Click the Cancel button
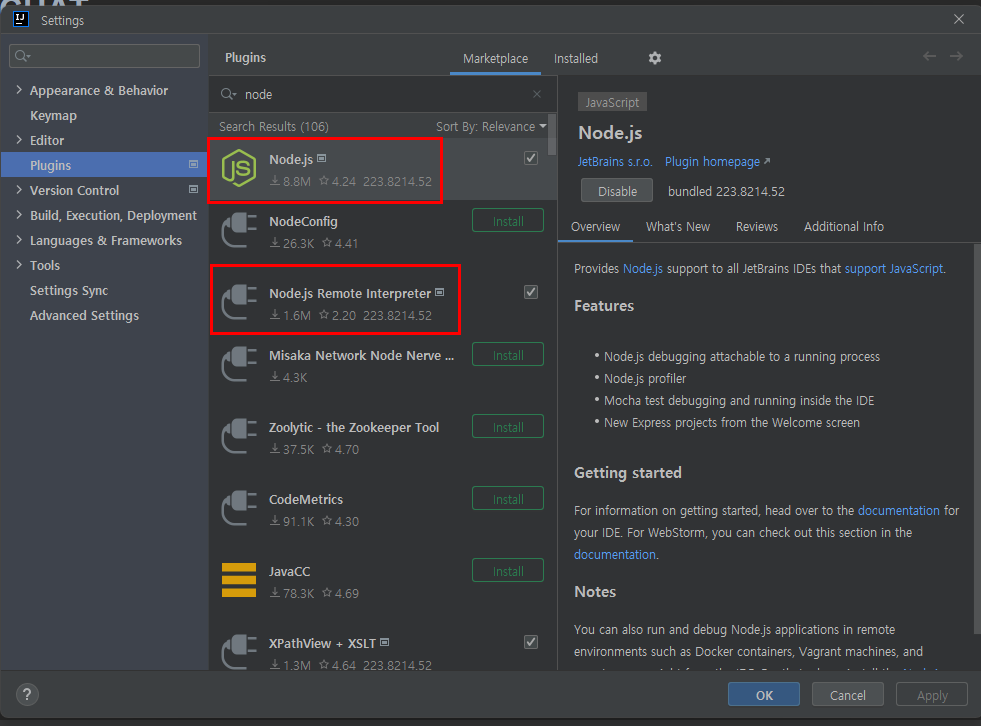The height and width of the screenshot is (726, 981). click(848, 695)
